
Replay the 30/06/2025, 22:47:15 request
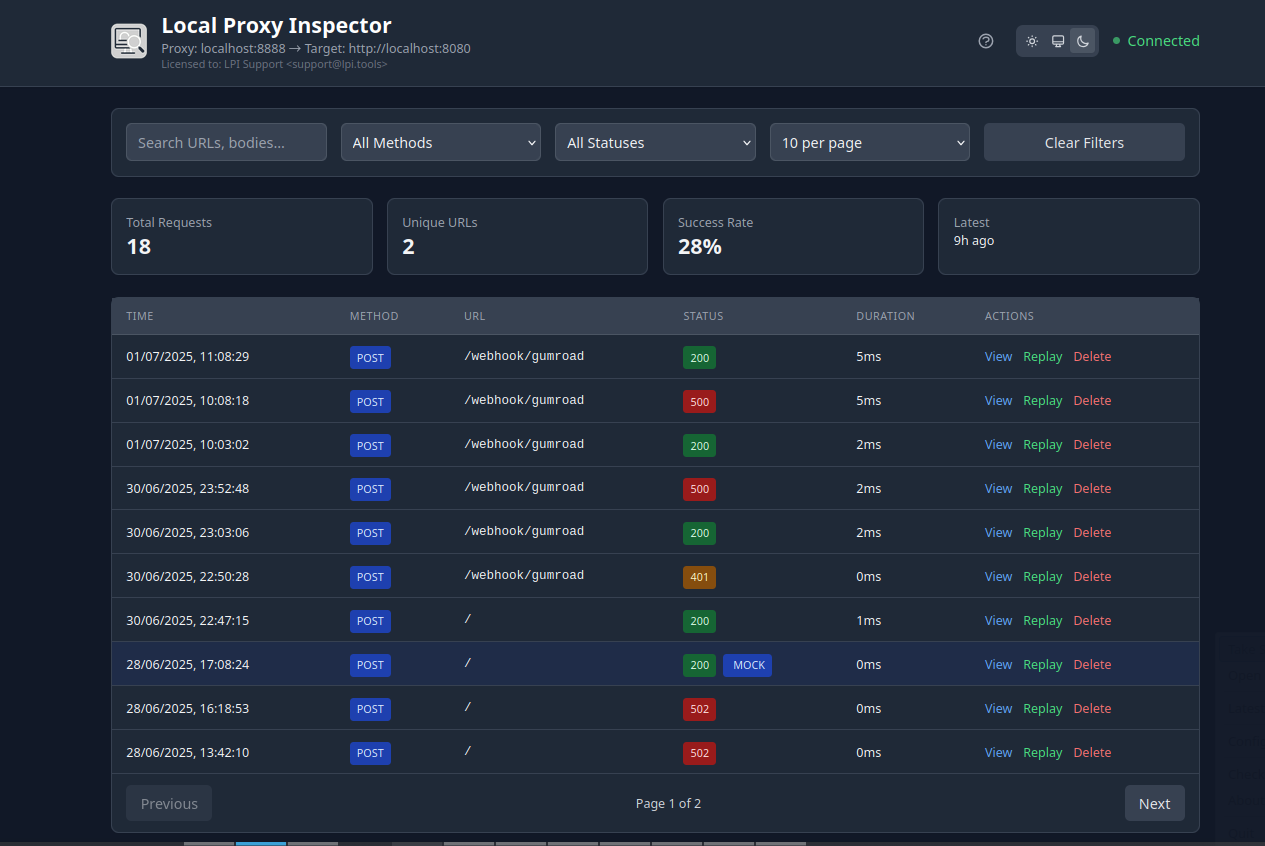pos(1042,620)
